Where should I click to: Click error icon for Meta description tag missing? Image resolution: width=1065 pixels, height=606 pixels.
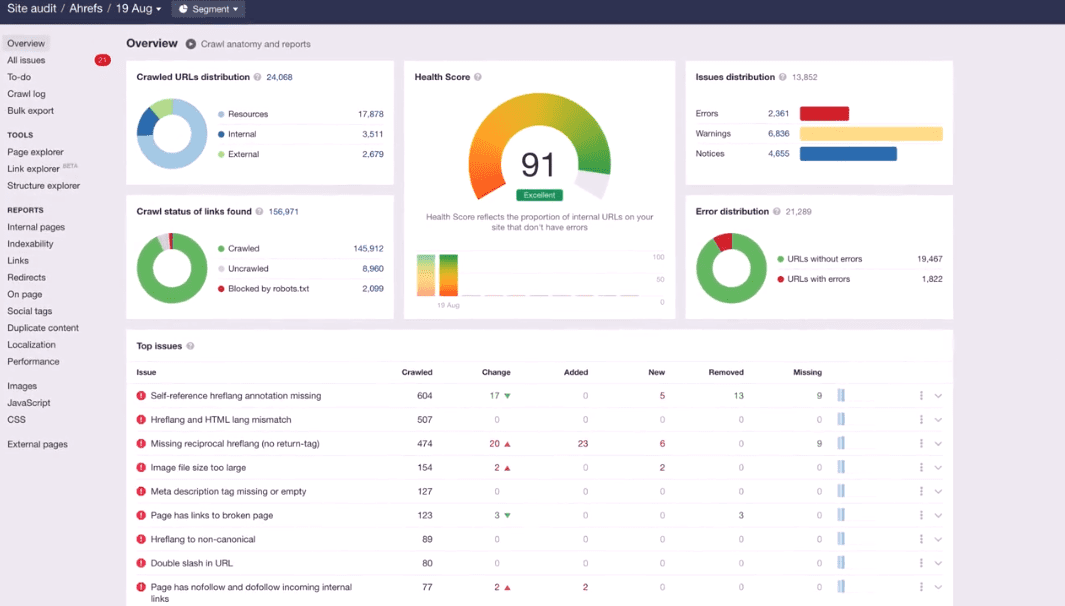(141, 491)
